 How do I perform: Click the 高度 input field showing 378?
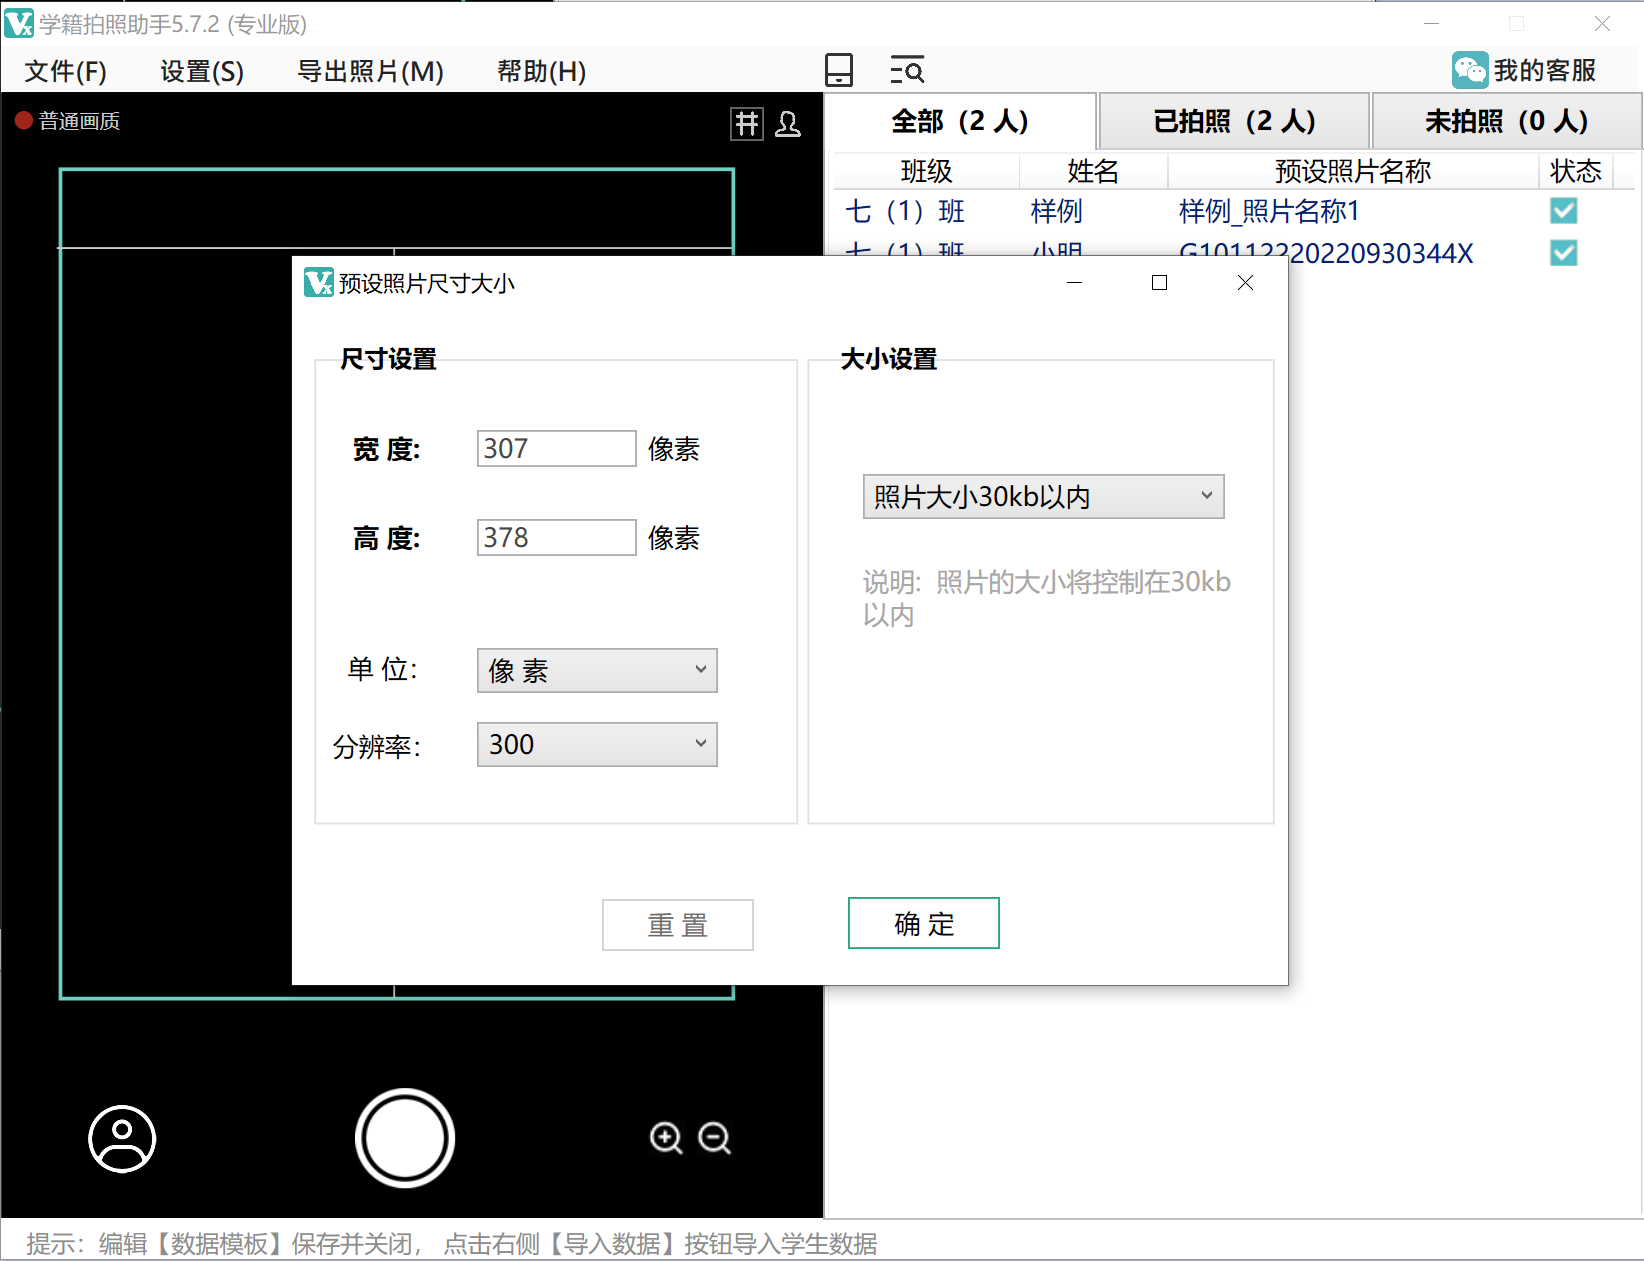tap(557, 538)
